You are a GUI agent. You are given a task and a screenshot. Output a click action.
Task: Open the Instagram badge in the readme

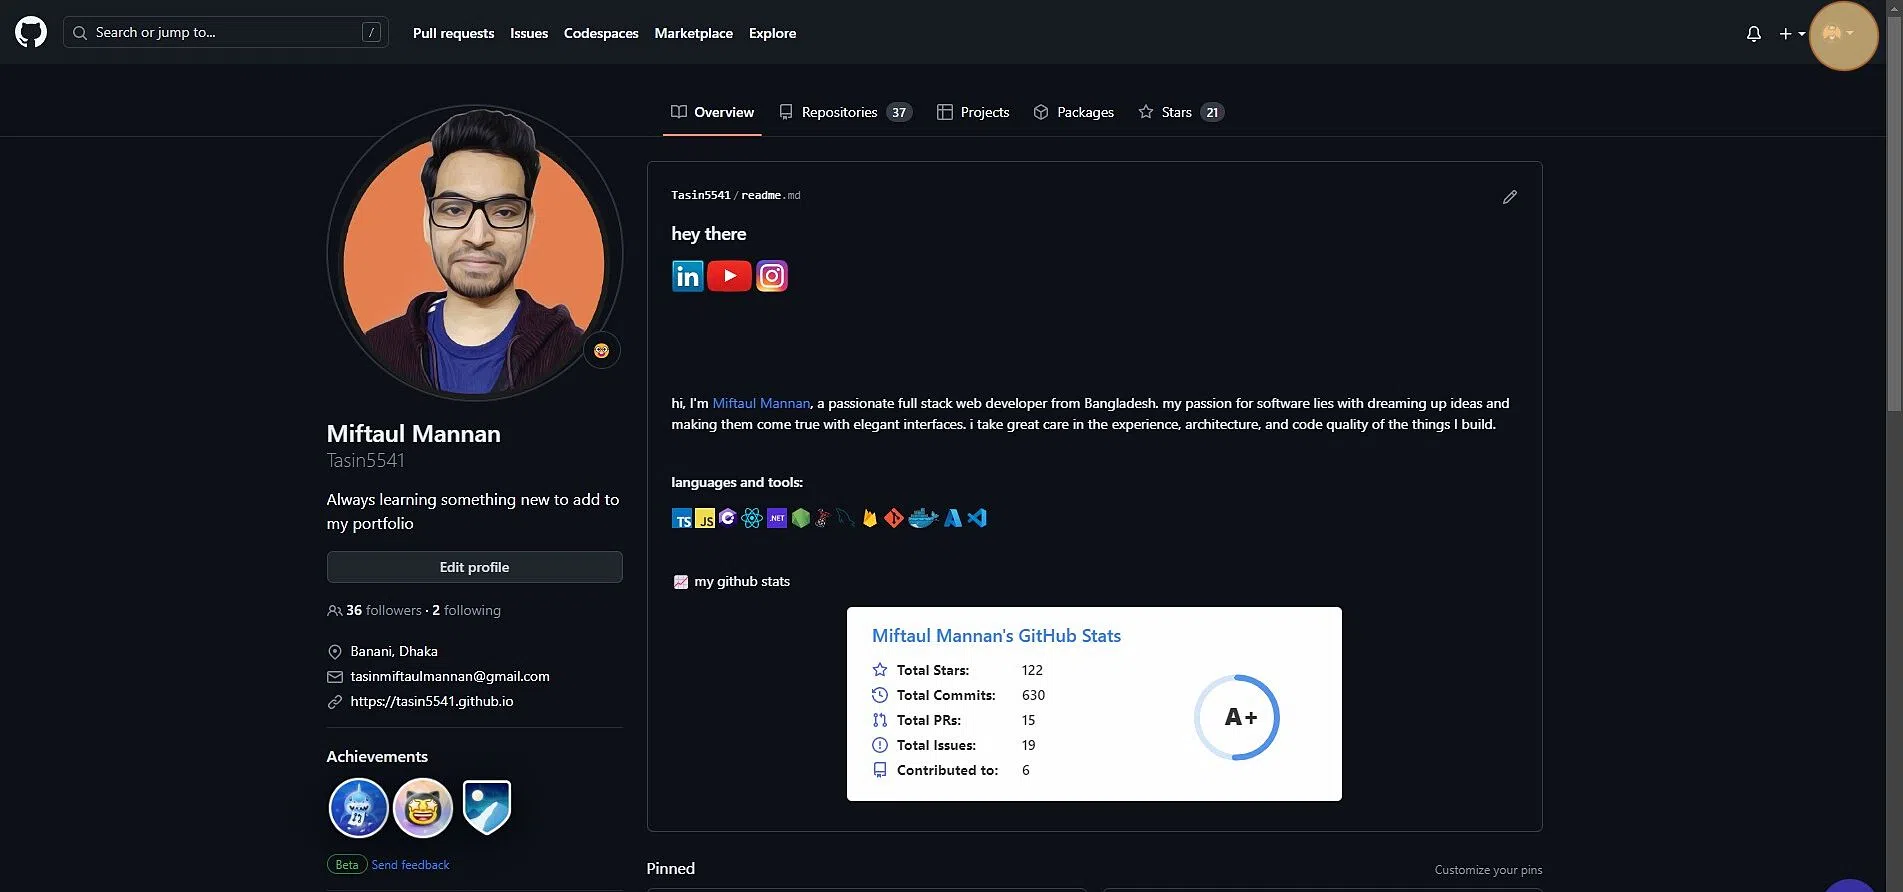point(772,276)
